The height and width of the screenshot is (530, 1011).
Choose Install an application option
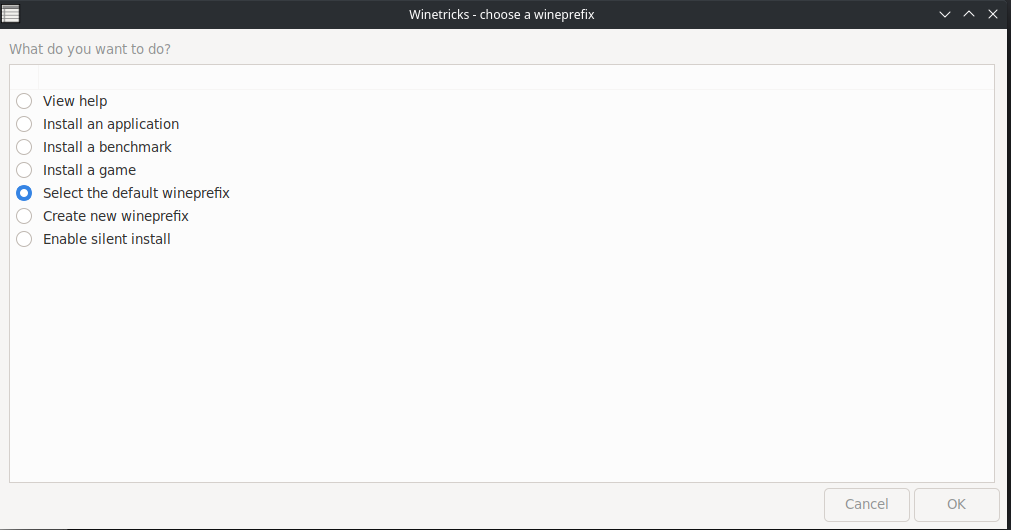tap(24, 124)
